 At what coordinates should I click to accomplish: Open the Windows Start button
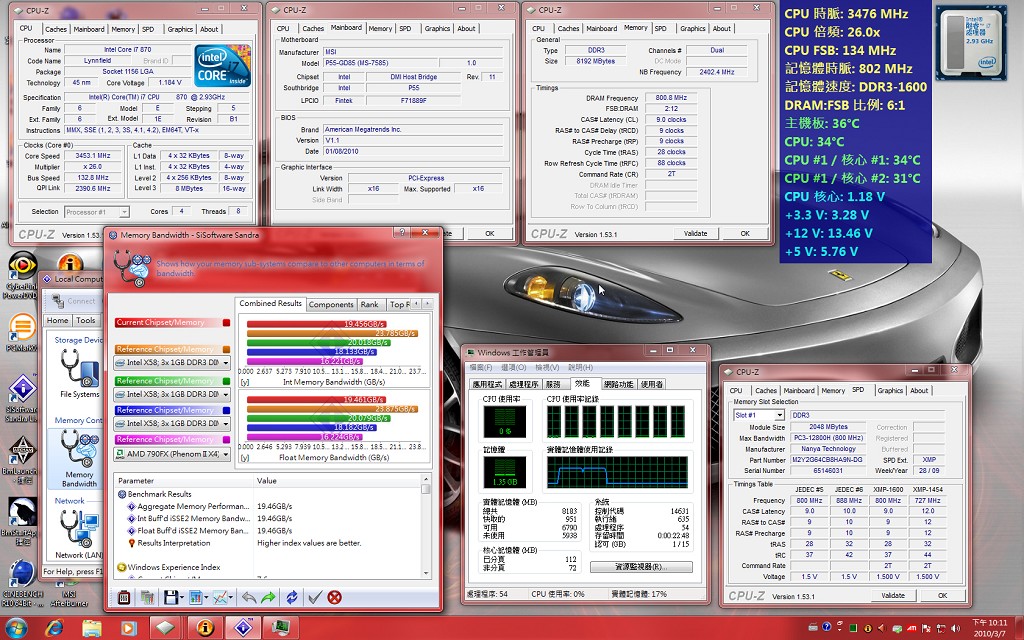pyautogui.click(x=15, y=628)
